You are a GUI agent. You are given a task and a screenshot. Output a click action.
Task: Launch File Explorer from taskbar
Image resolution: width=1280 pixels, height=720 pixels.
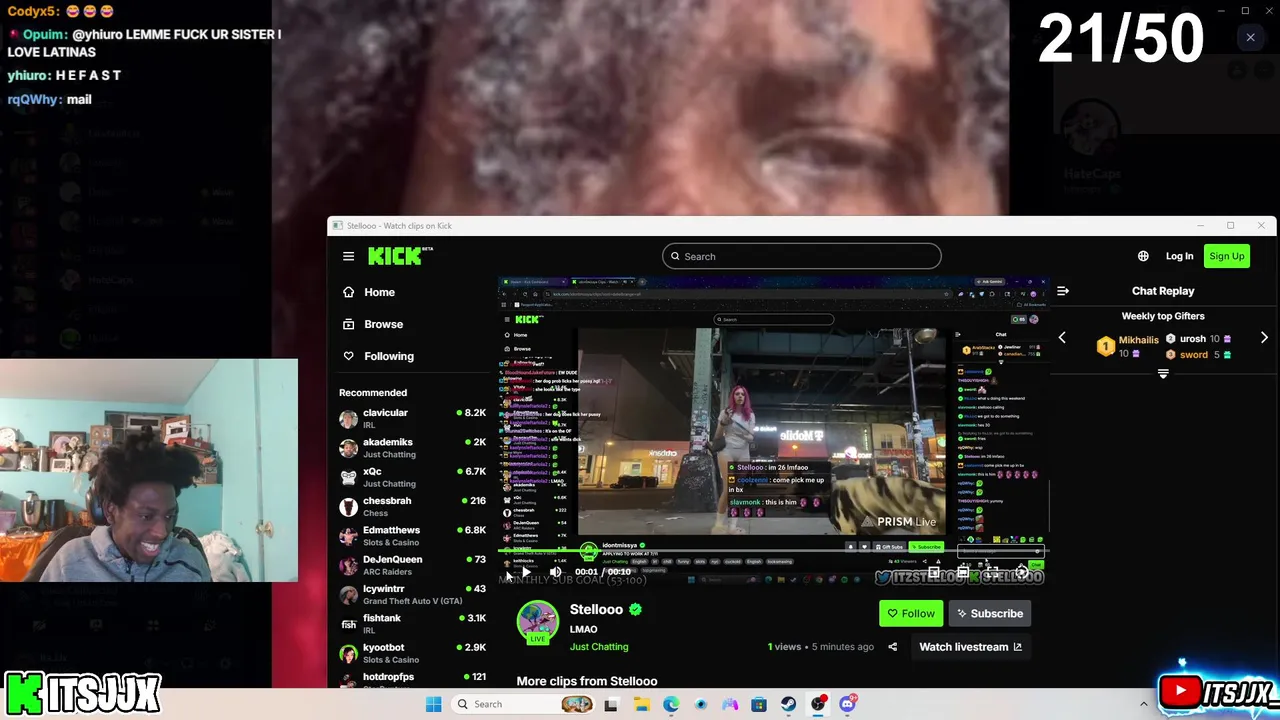tap(641, 704)
